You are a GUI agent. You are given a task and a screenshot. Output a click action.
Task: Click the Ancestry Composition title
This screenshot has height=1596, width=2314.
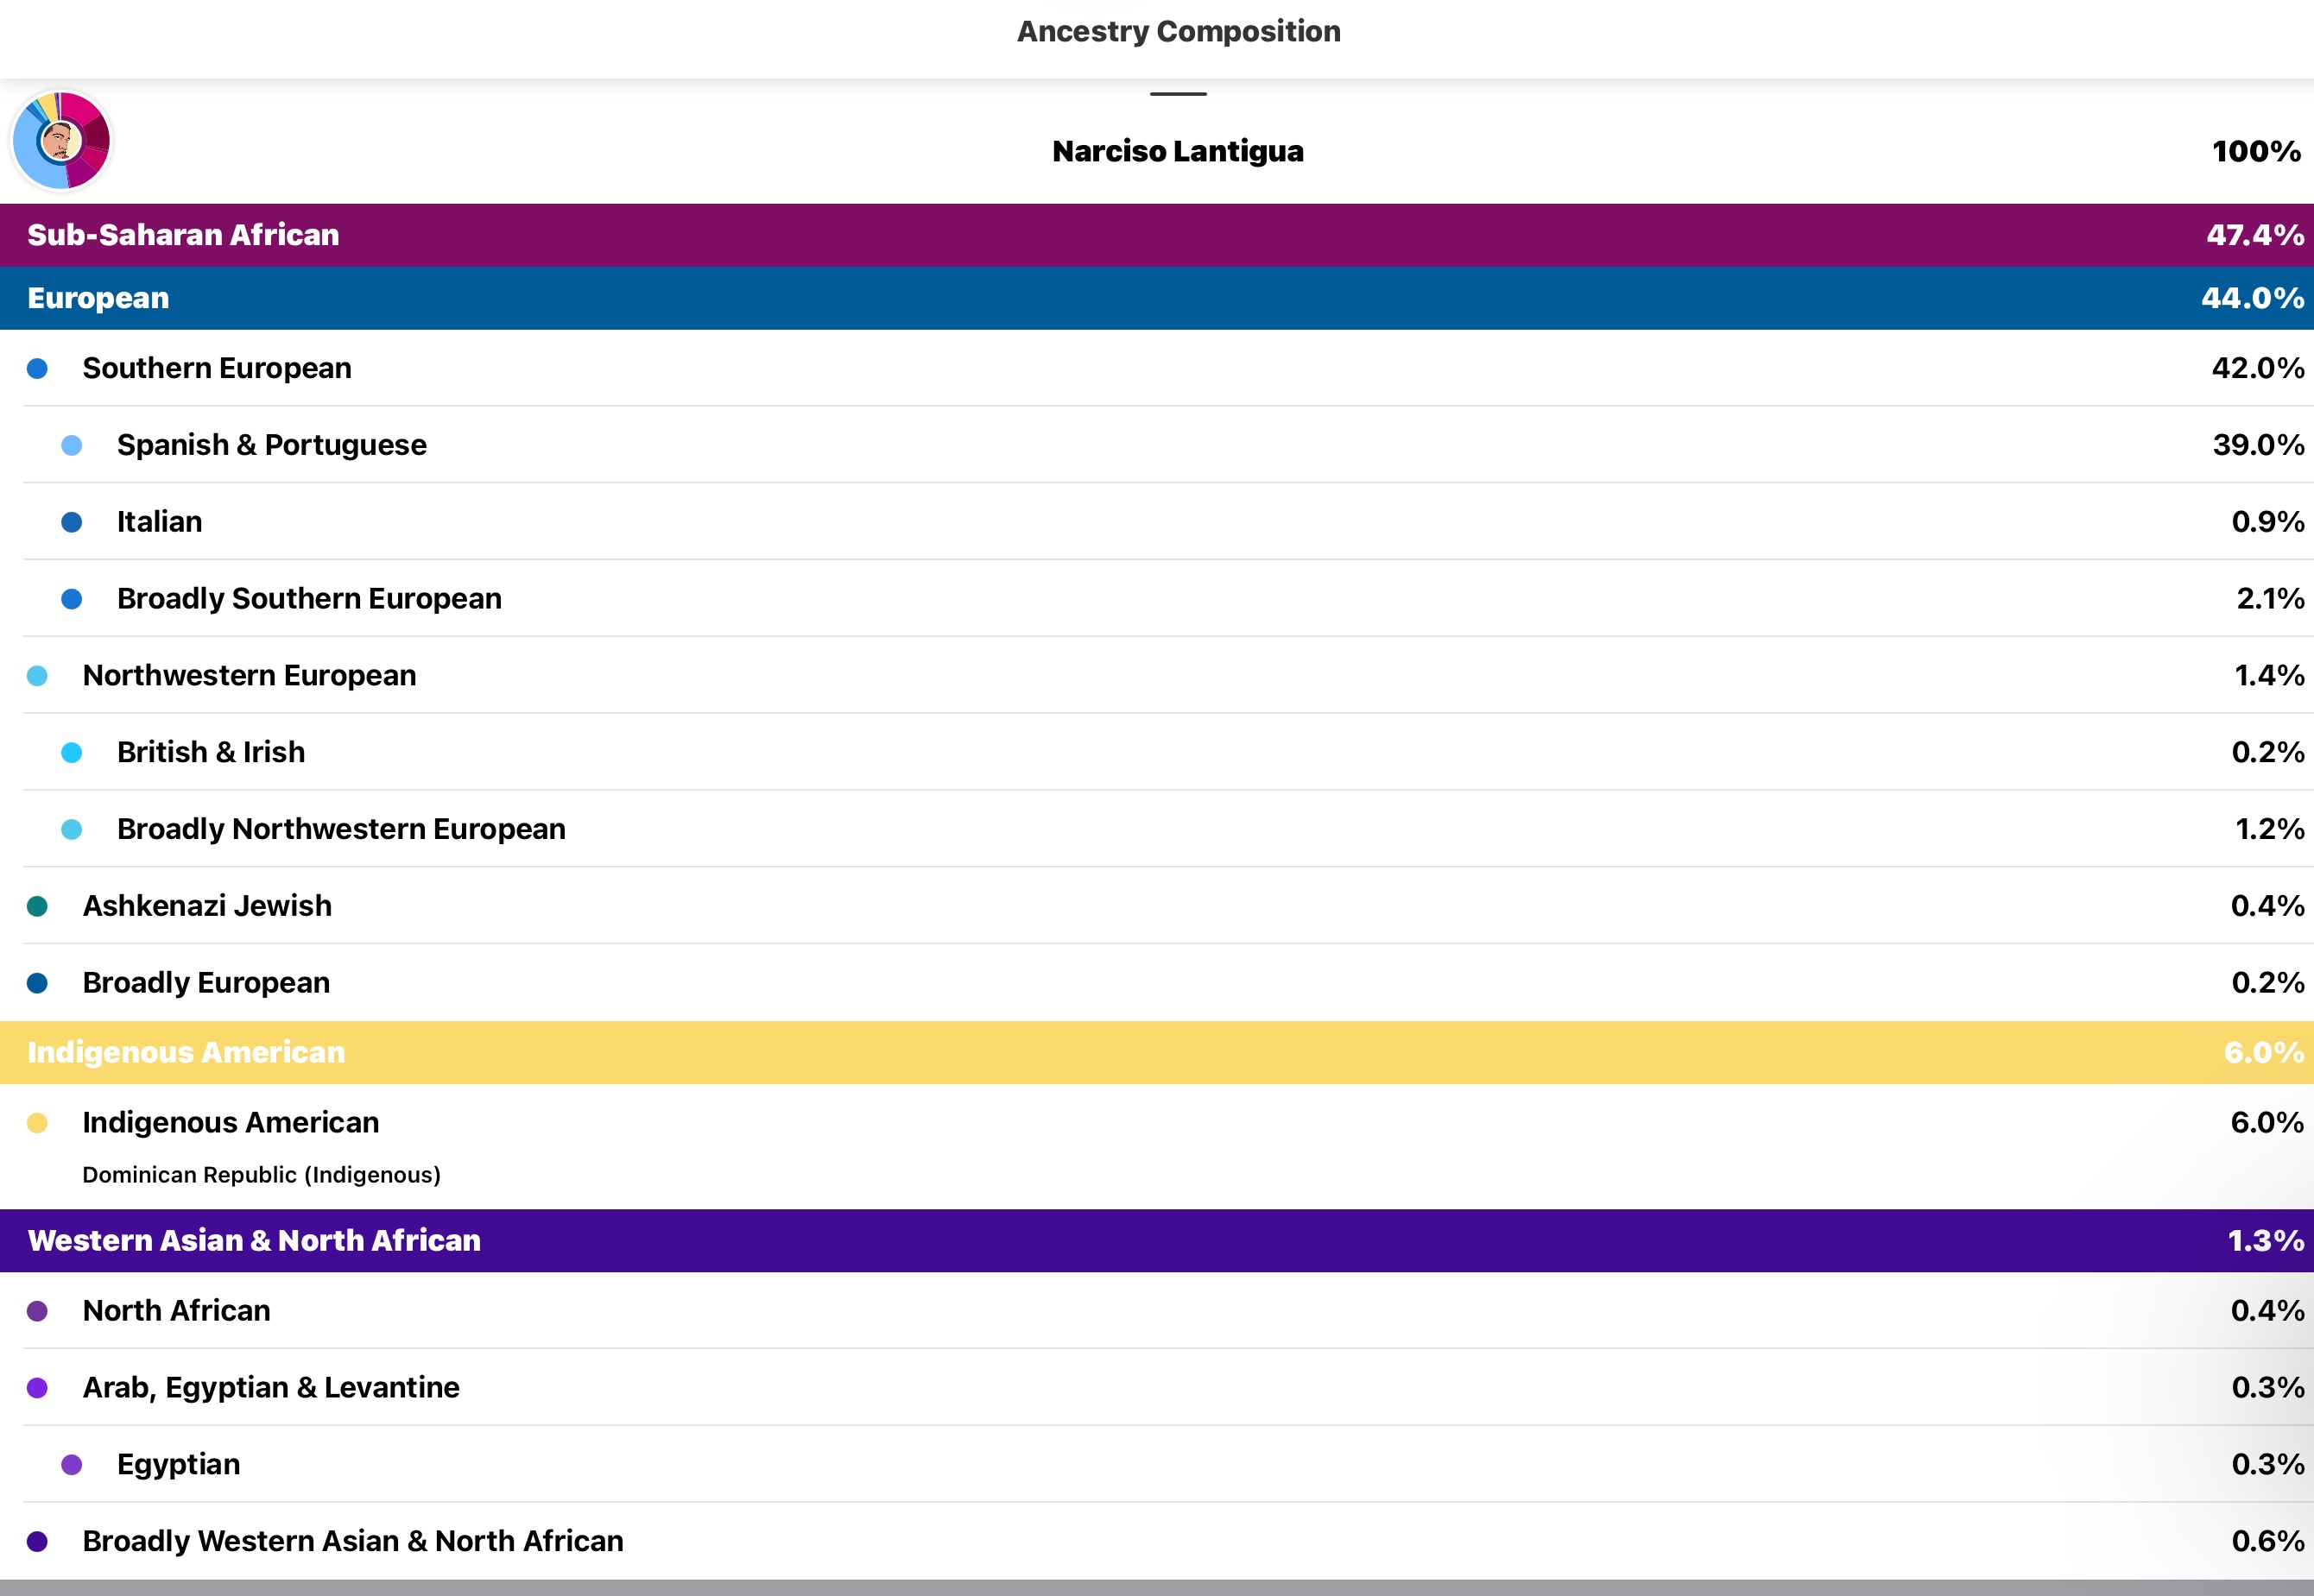click(1178, 32)
